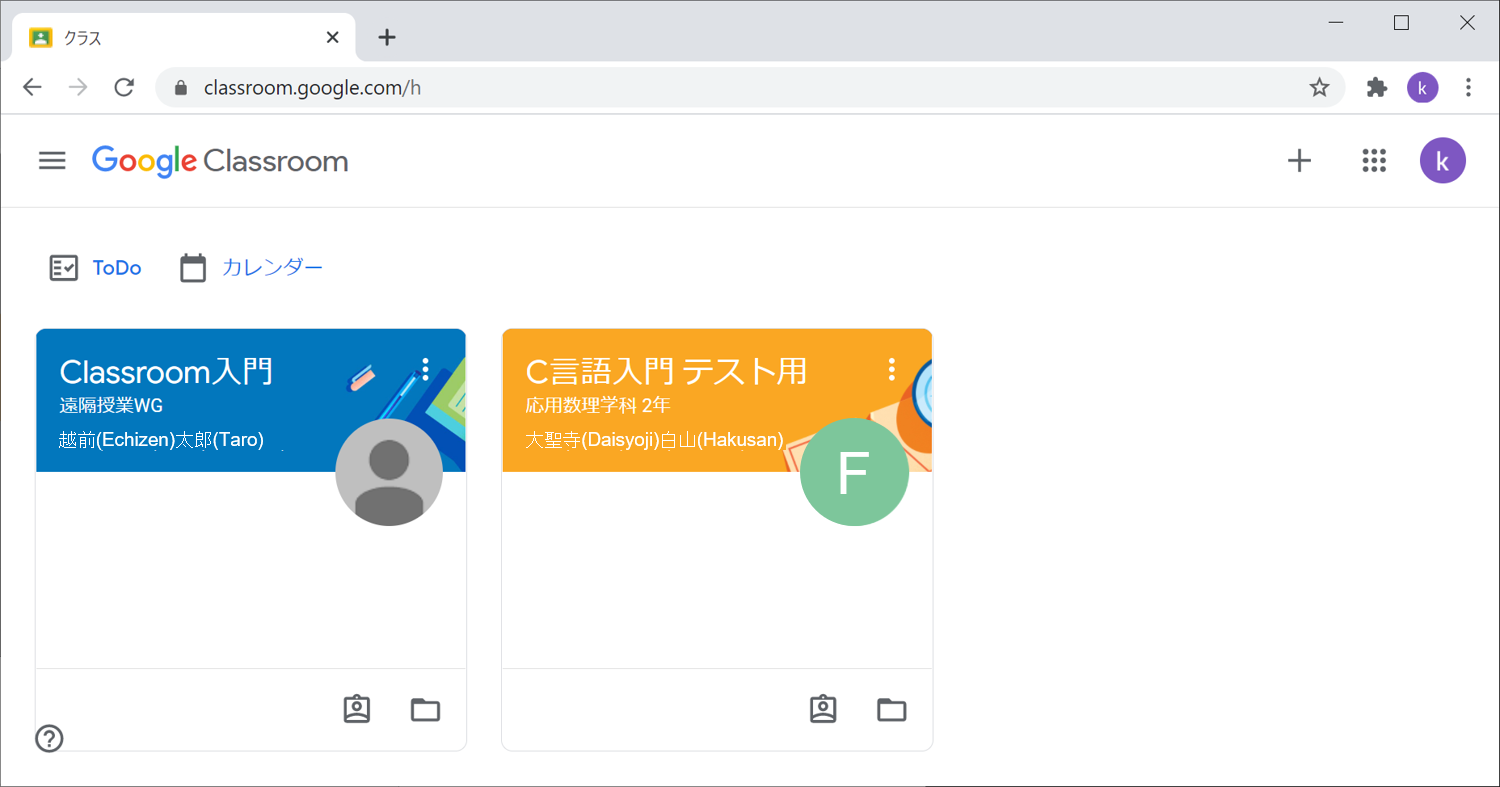Open the browser extensions puzzle icon
The height and width of the screenshot is (787, 1500).
1377,88
